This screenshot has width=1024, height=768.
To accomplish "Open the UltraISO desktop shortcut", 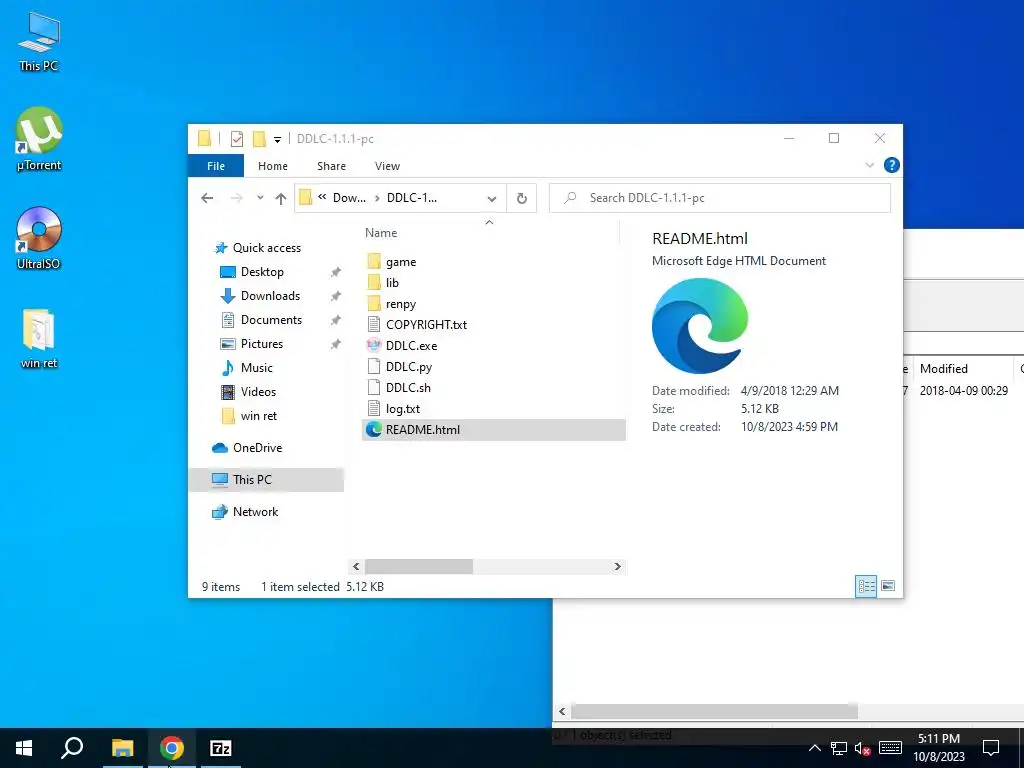I will click(39, 238).
